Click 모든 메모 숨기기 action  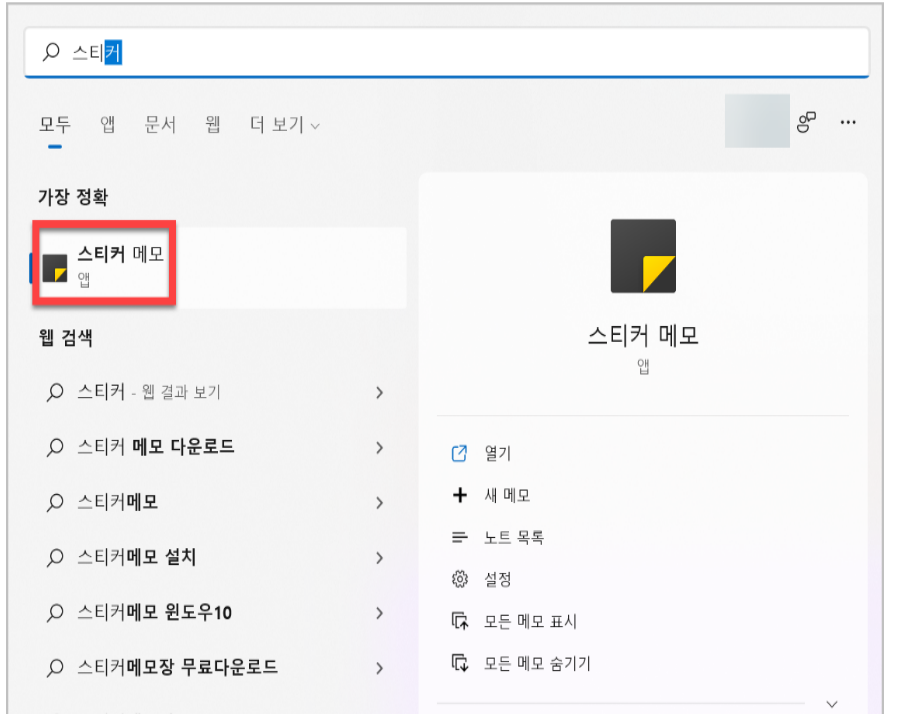pos(537,663)
